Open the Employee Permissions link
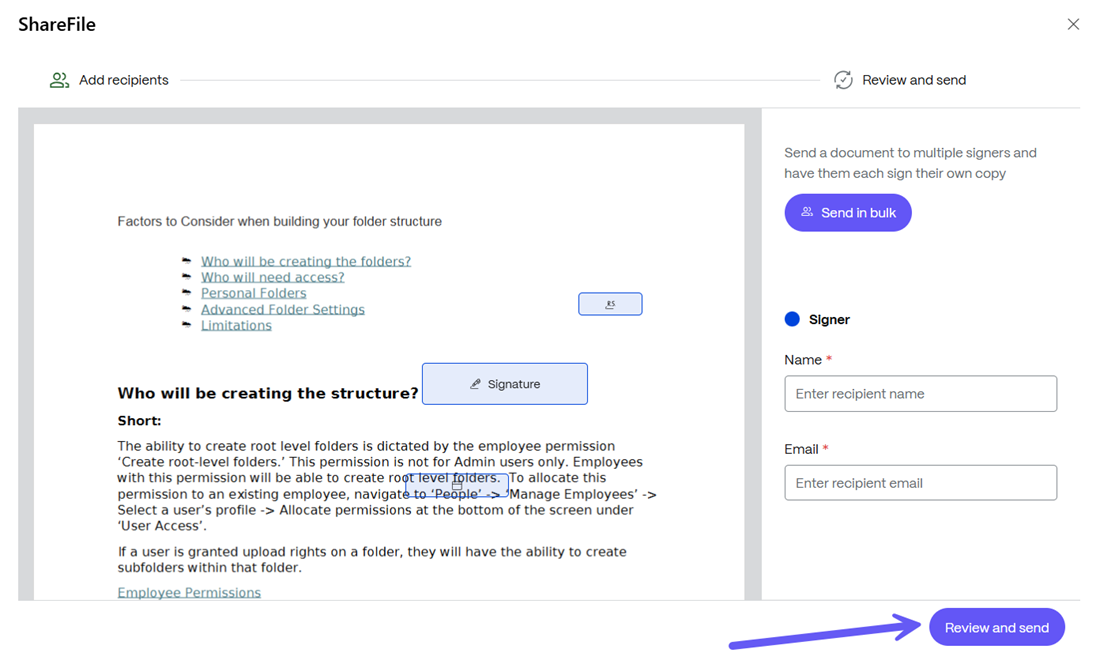Screen dimensions: 1100x668 [x=189, y=592]
